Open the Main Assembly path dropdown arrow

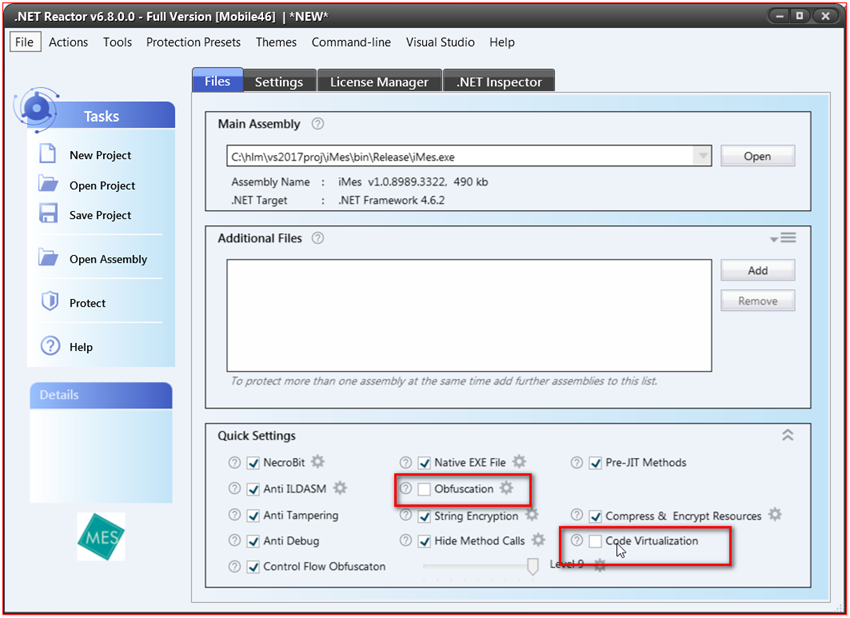coord(702,156)
